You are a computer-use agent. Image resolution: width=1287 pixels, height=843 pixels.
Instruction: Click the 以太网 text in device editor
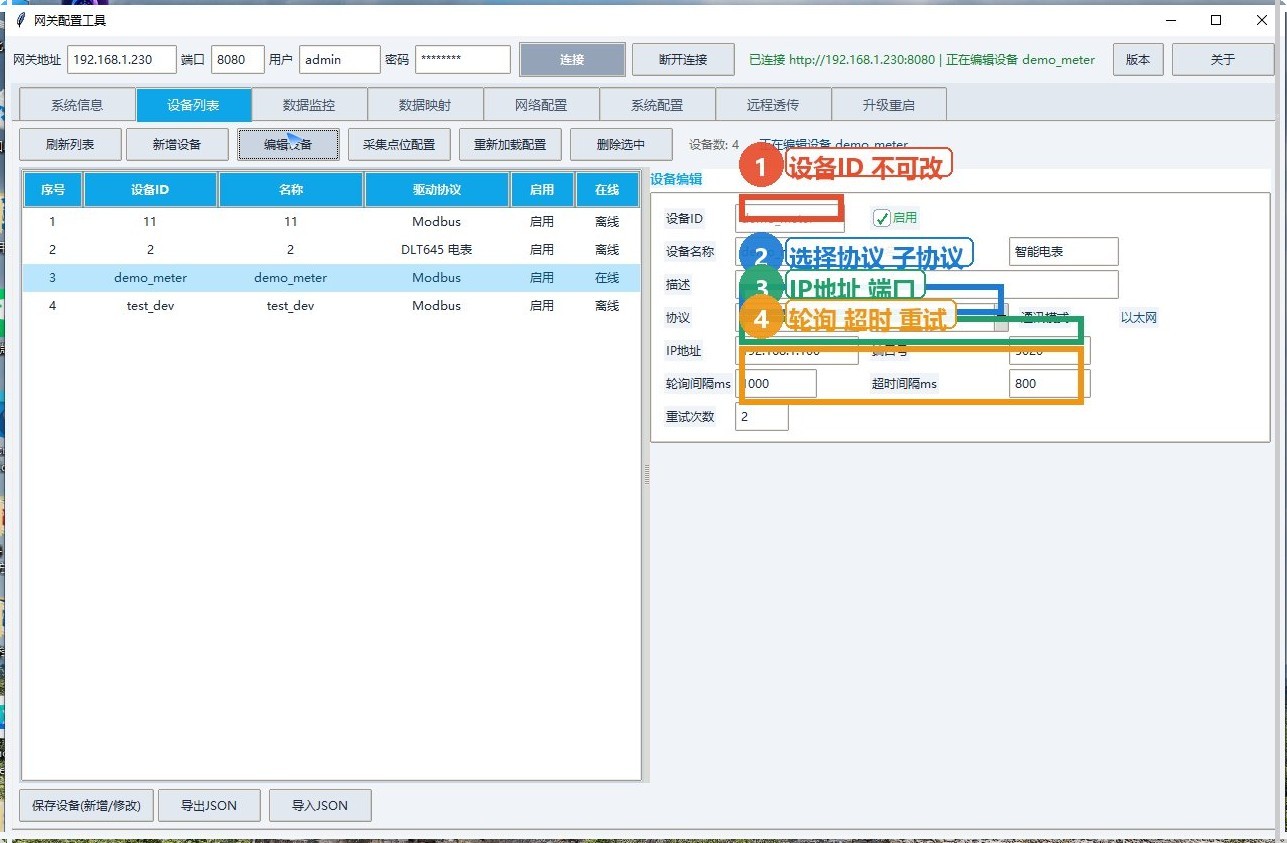coord(1139,318)
